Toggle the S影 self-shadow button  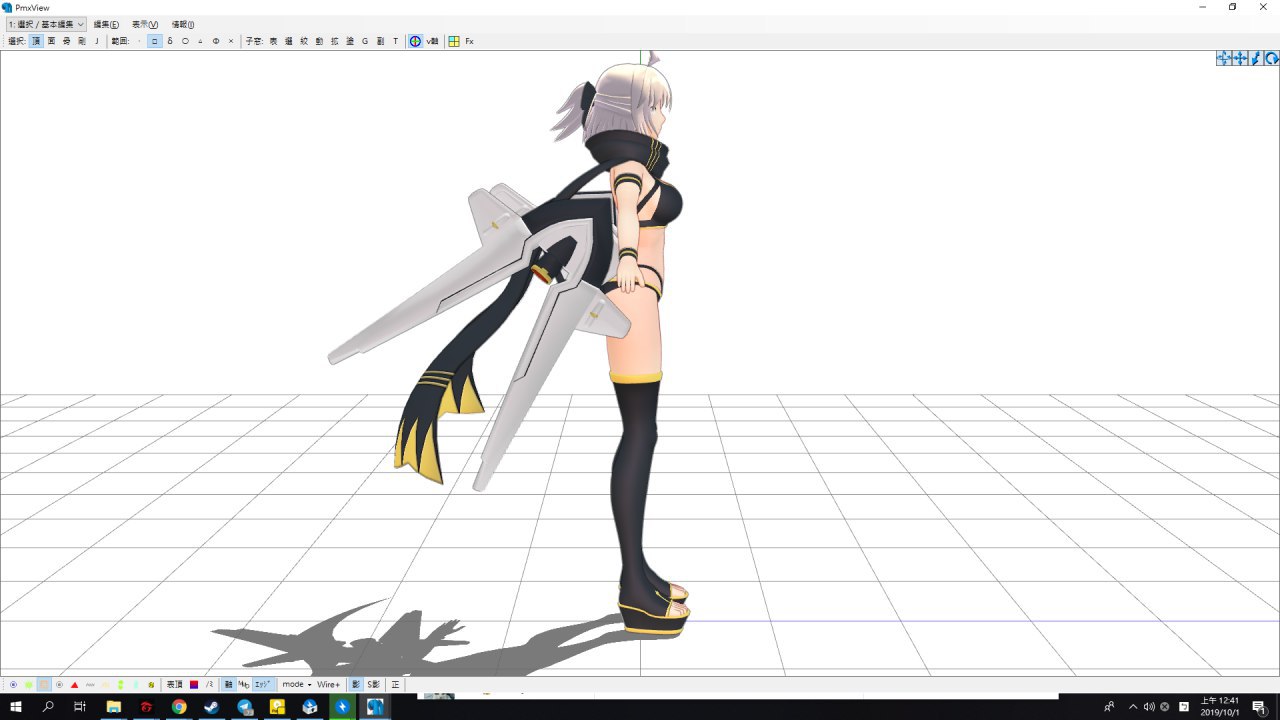point(373,685)
